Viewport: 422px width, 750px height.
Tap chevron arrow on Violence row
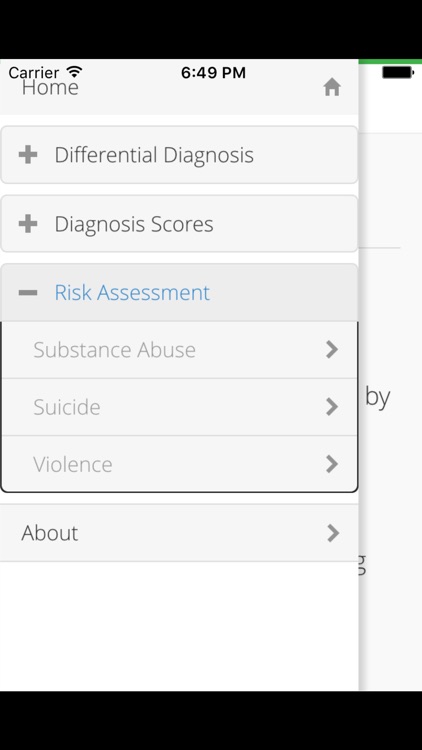point(332,464)
